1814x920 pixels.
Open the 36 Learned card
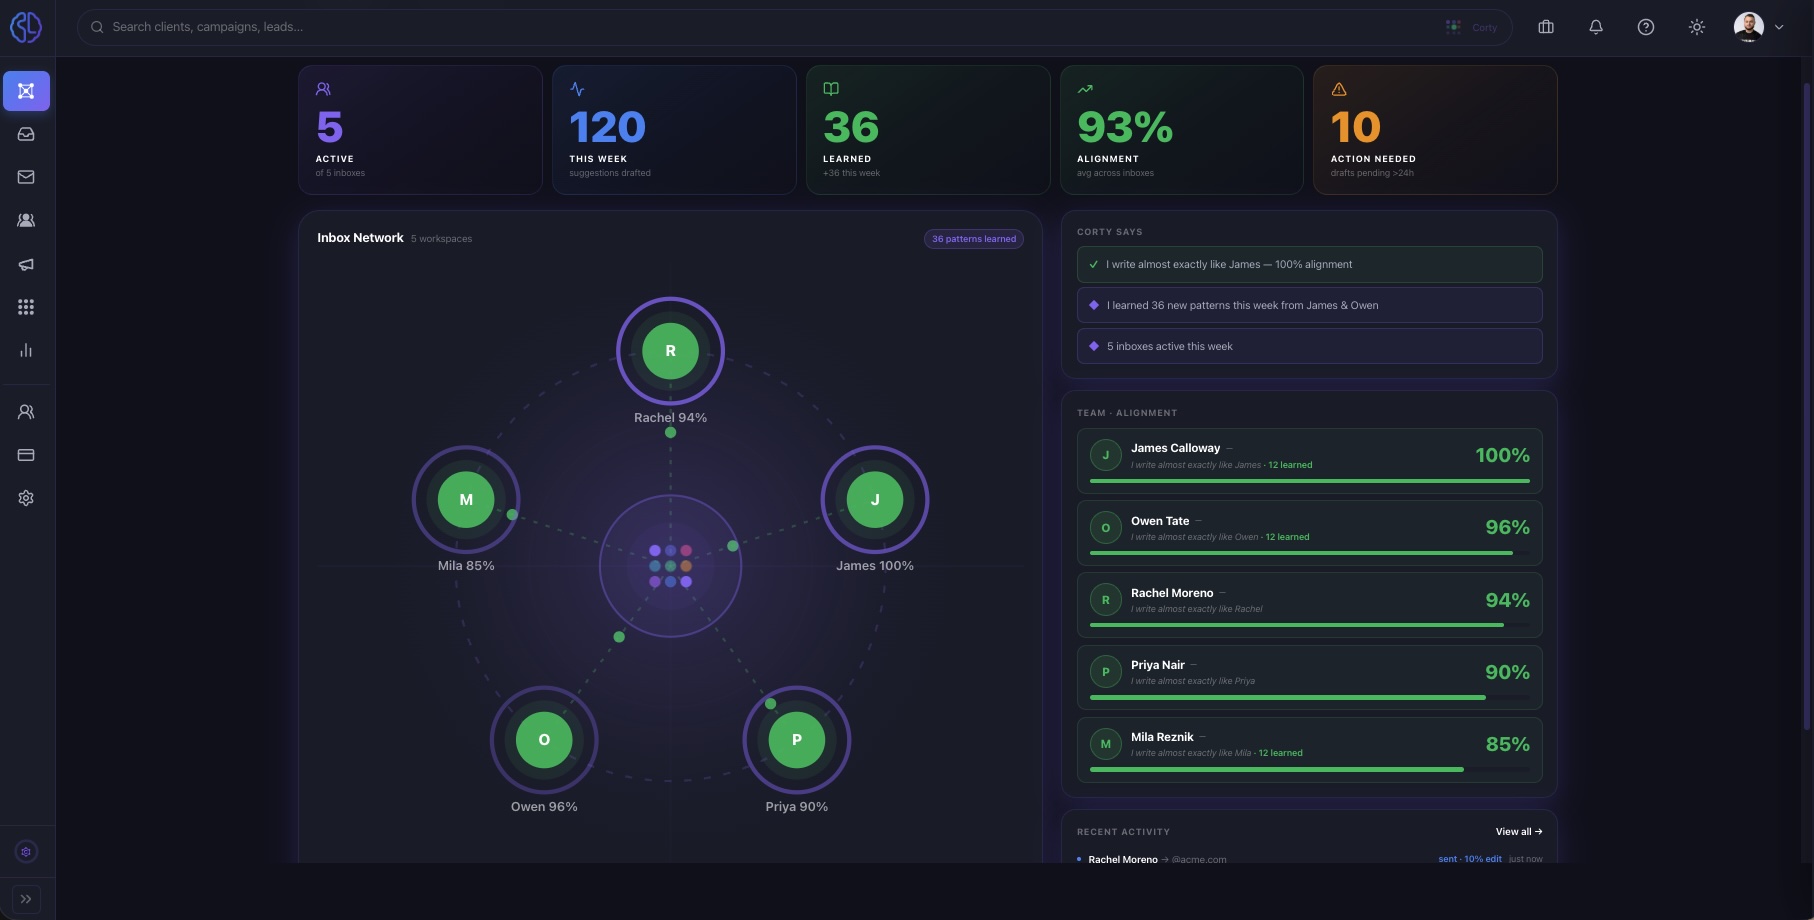pyautogui.click(x=928, y=130)
